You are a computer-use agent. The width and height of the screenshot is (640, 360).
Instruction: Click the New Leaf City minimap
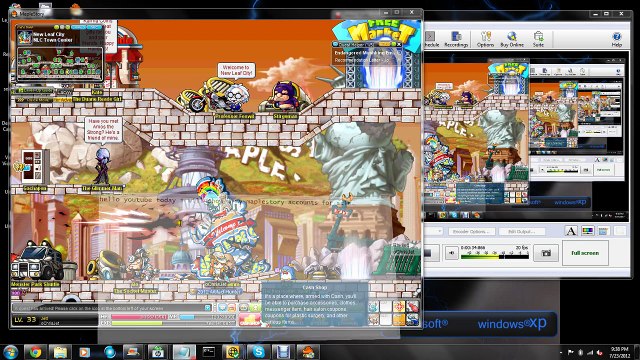pyautogui.click(x=60, y=64)
